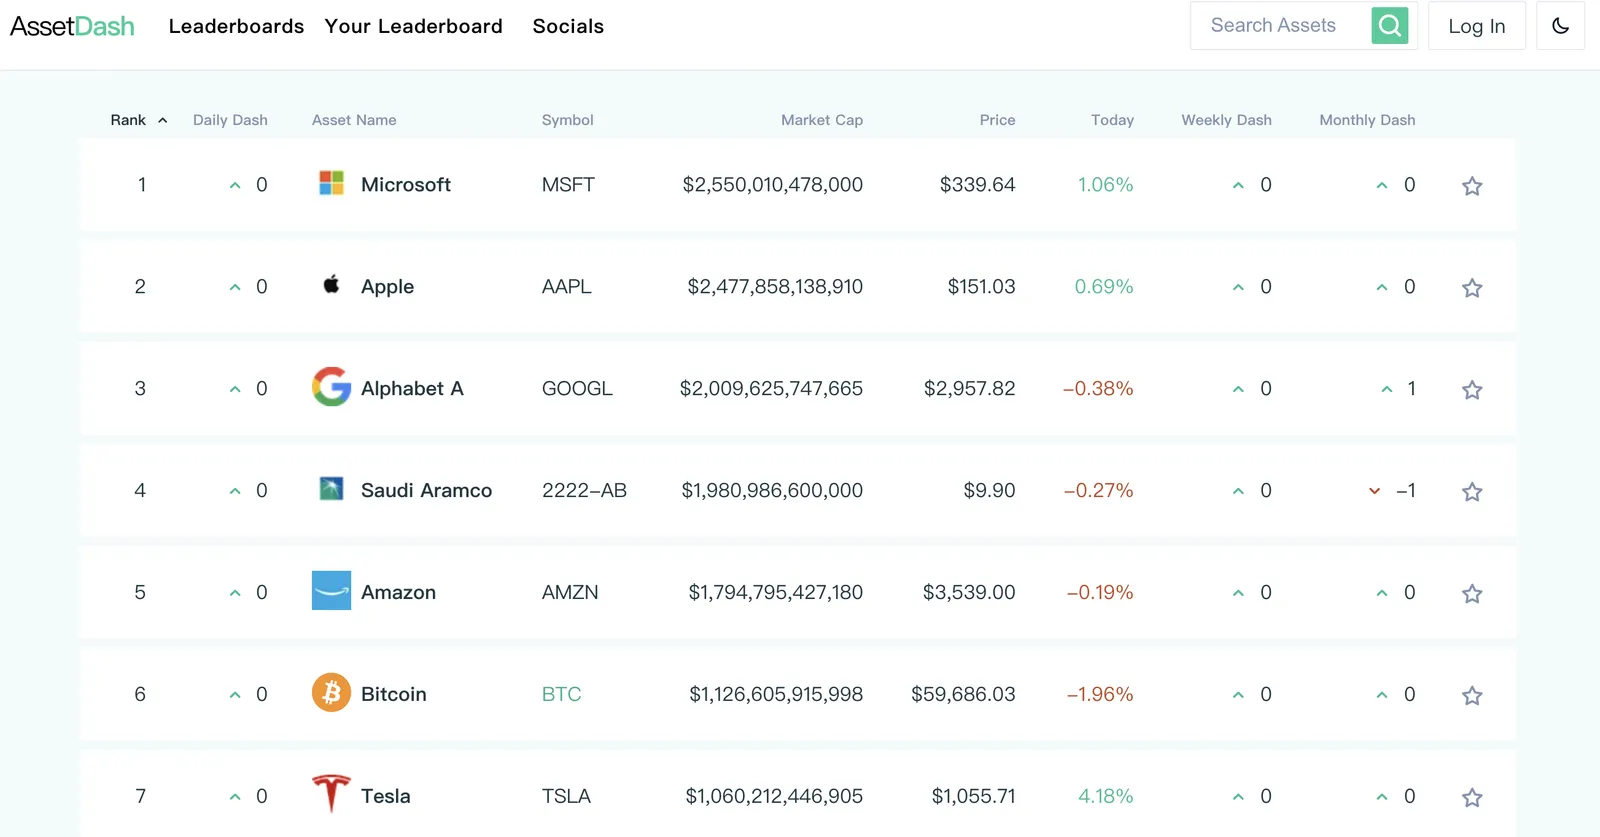Click the Bitcoin logo icon

[x=331, y=692]
